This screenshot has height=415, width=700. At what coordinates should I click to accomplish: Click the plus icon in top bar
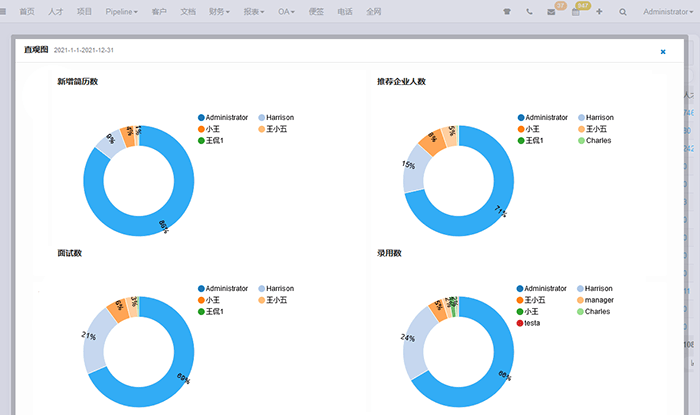tap(599, 12)
